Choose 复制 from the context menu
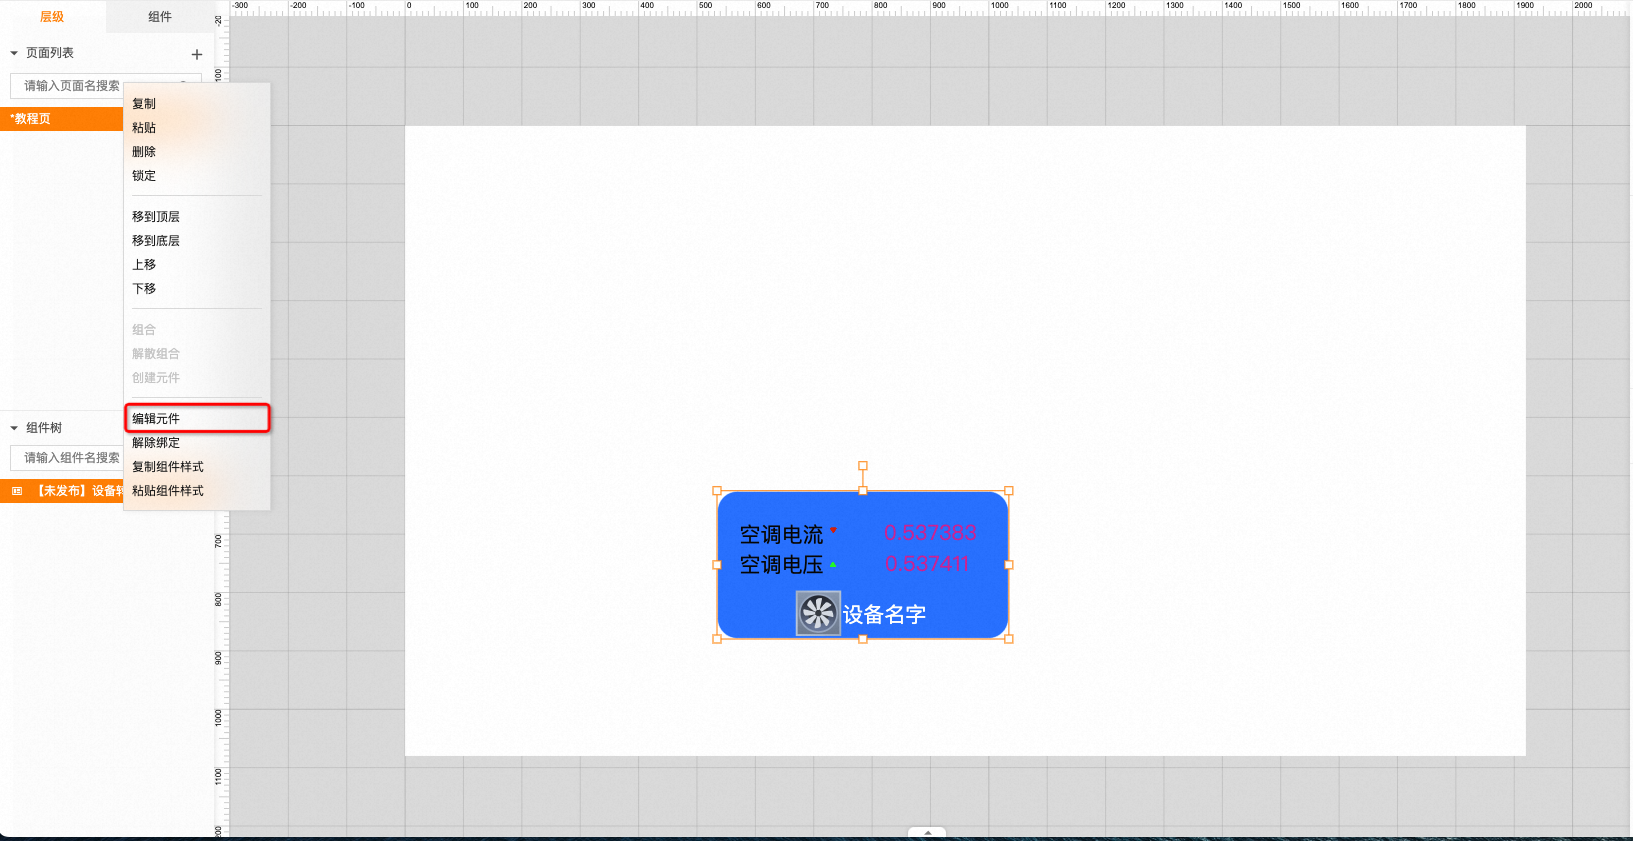Viewport: 1633px width, 841px height. [x=197, y=104]
